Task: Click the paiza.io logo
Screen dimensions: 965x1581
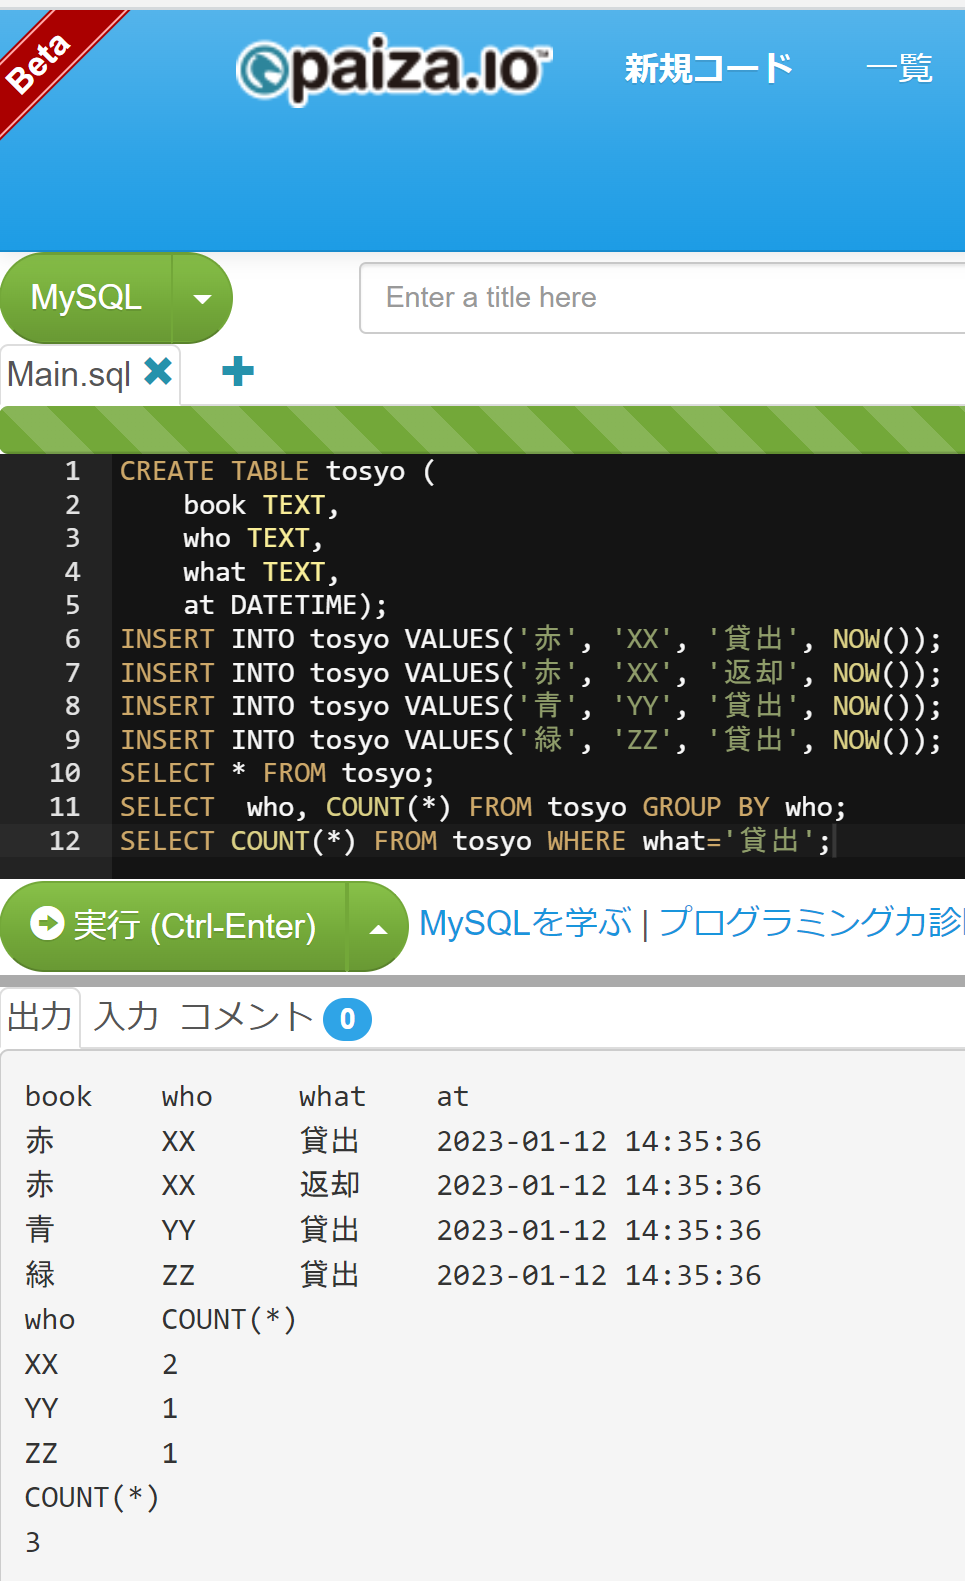Action: pos(394,68)
